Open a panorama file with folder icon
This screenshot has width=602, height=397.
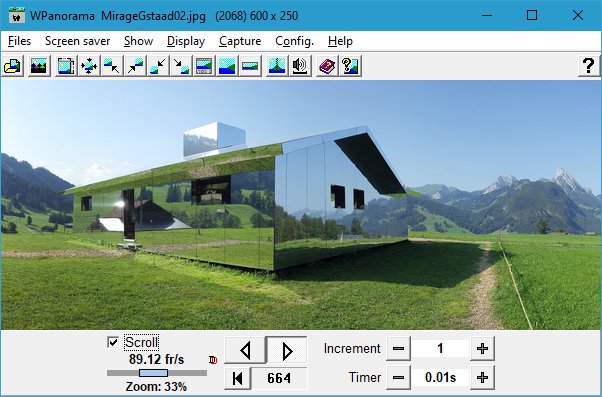tap(13, 66)
